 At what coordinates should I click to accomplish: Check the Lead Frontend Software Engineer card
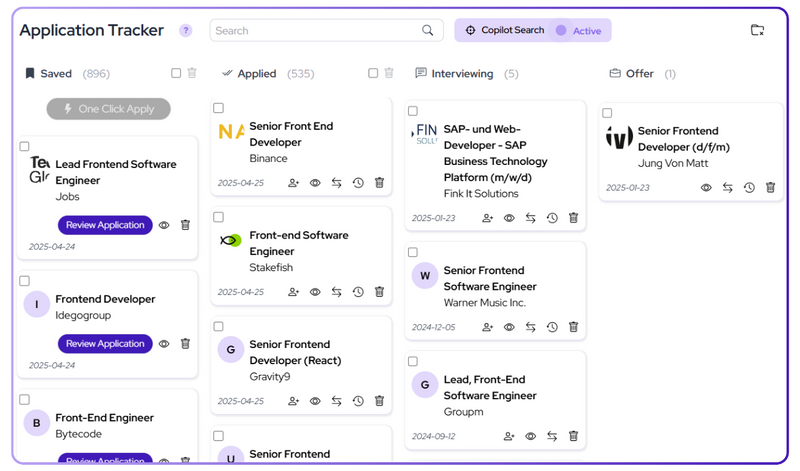(x=24, y=146)
